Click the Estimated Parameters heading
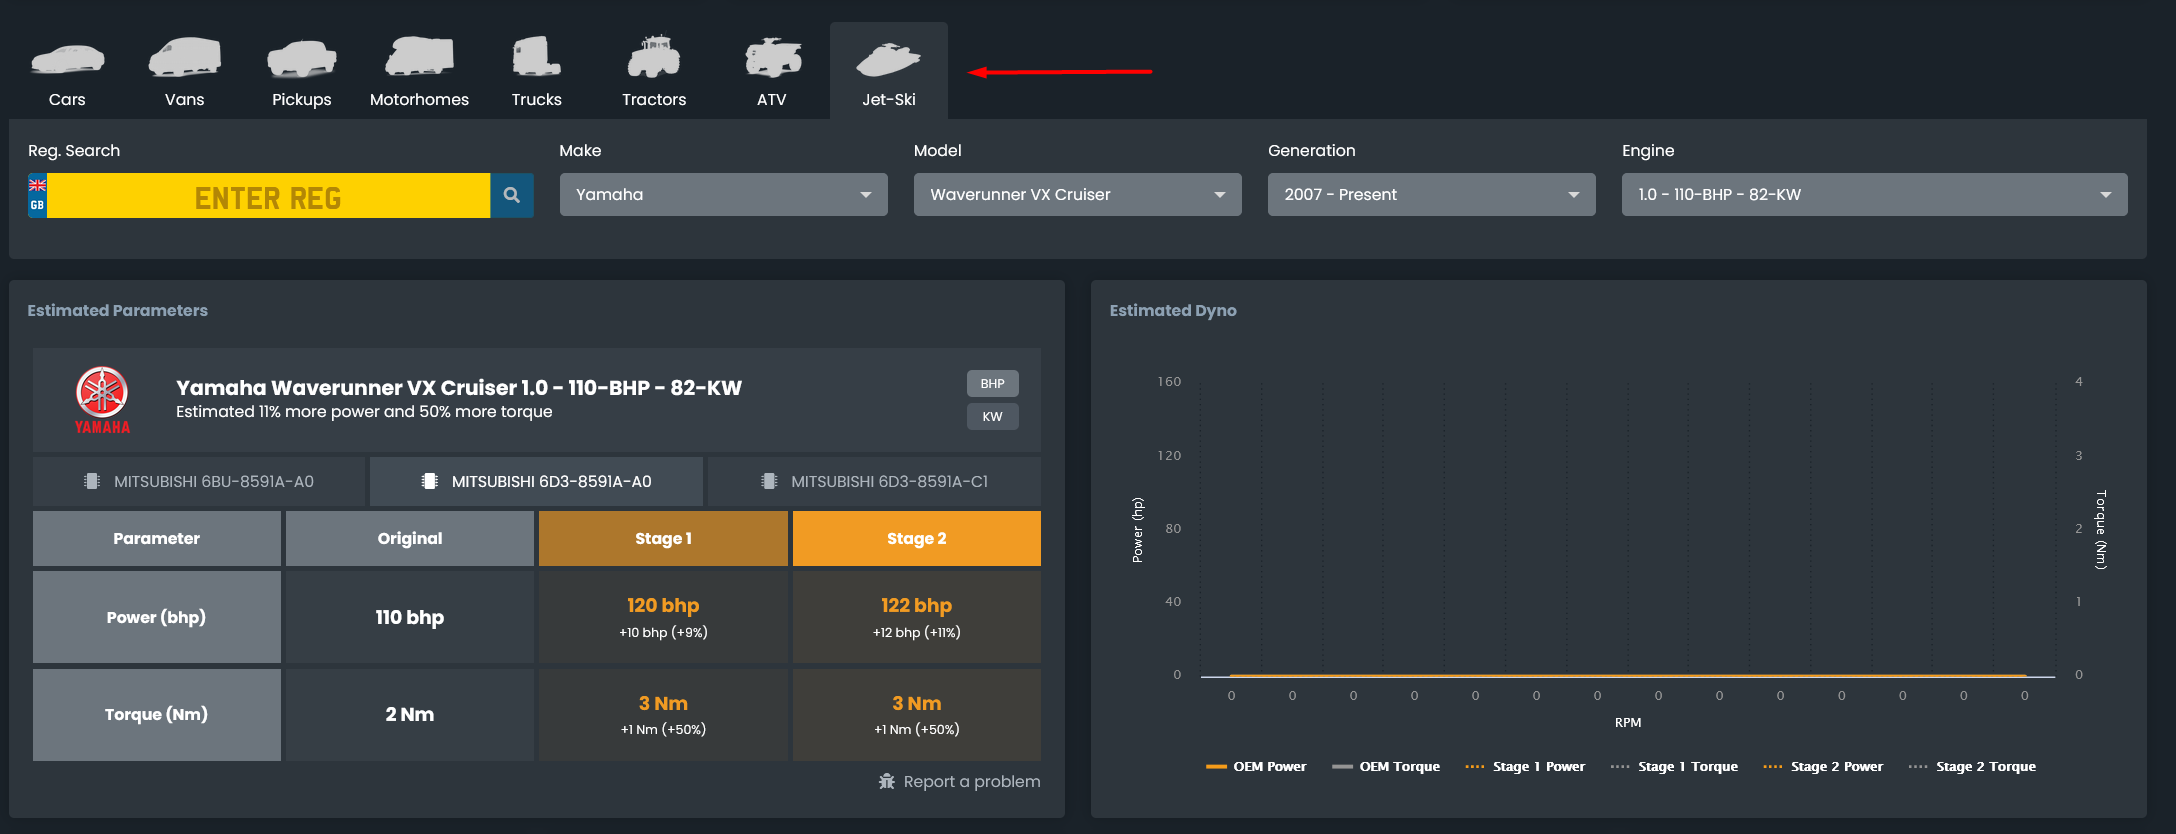This screenshot has height=834, width=2176. click(x=118, y=311)
